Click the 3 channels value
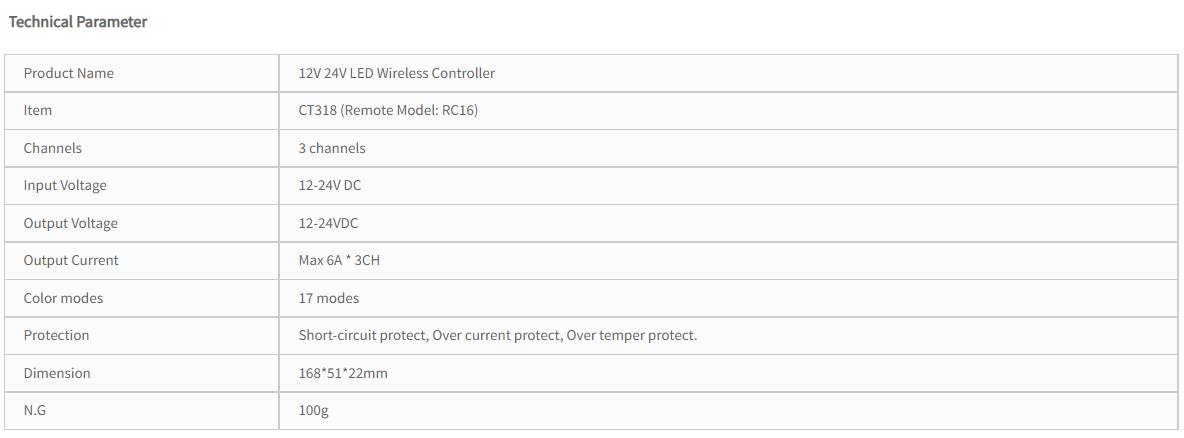 tap(331, 148)
